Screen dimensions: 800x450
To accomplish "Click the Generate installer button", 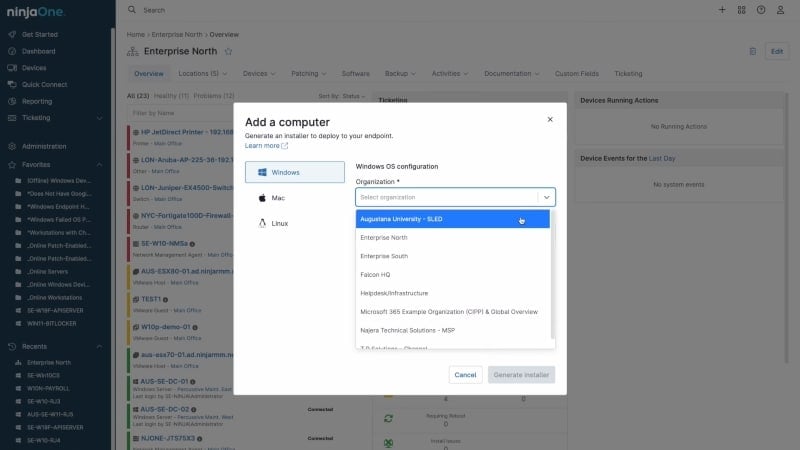I will point(521,374).
